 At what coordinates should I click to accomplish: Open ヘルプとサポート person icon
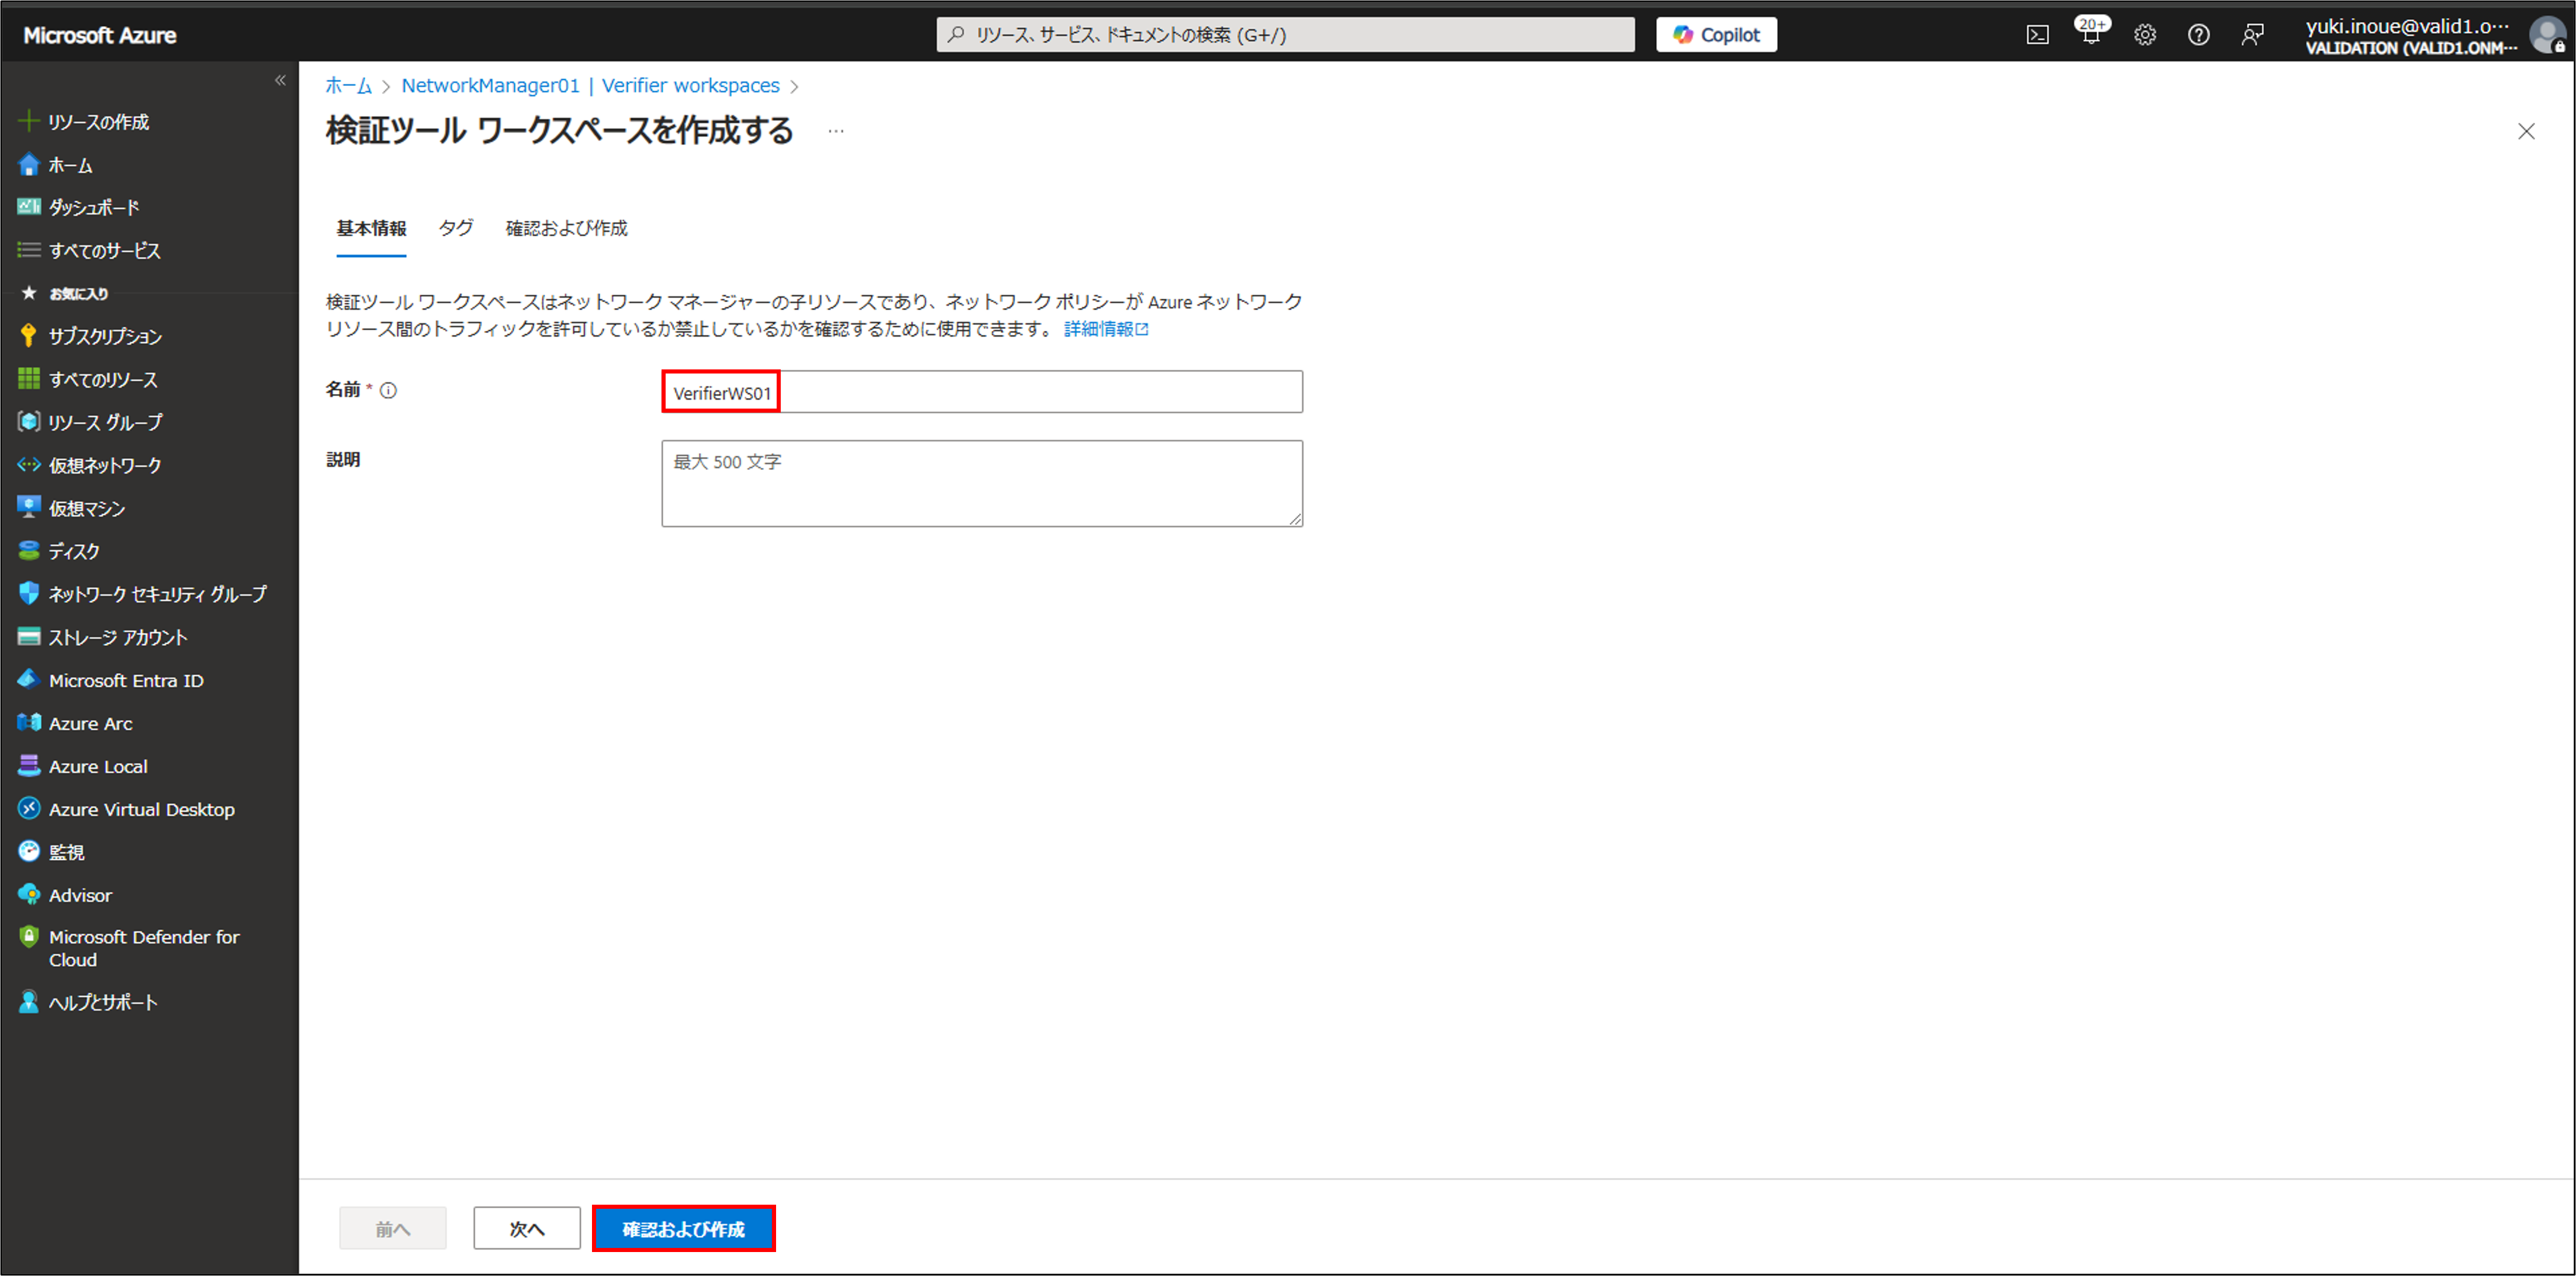[x=29, y=1002]
